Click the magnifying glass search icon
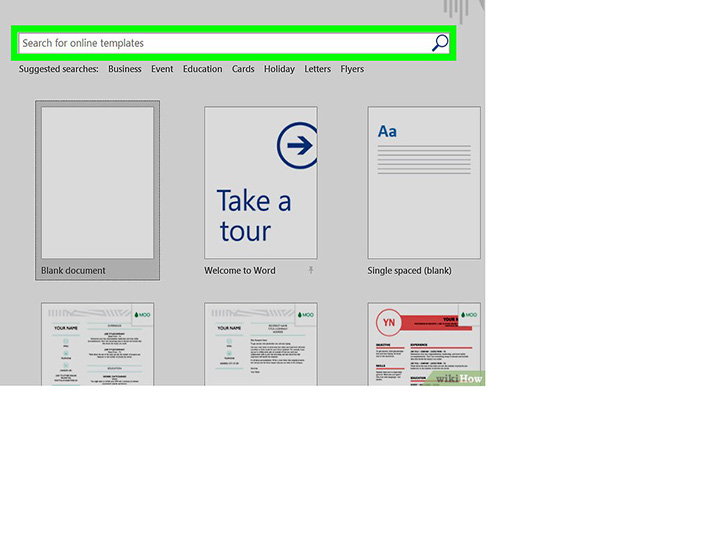The width and height of the screenshot is (728, 546). click(440, 43)
